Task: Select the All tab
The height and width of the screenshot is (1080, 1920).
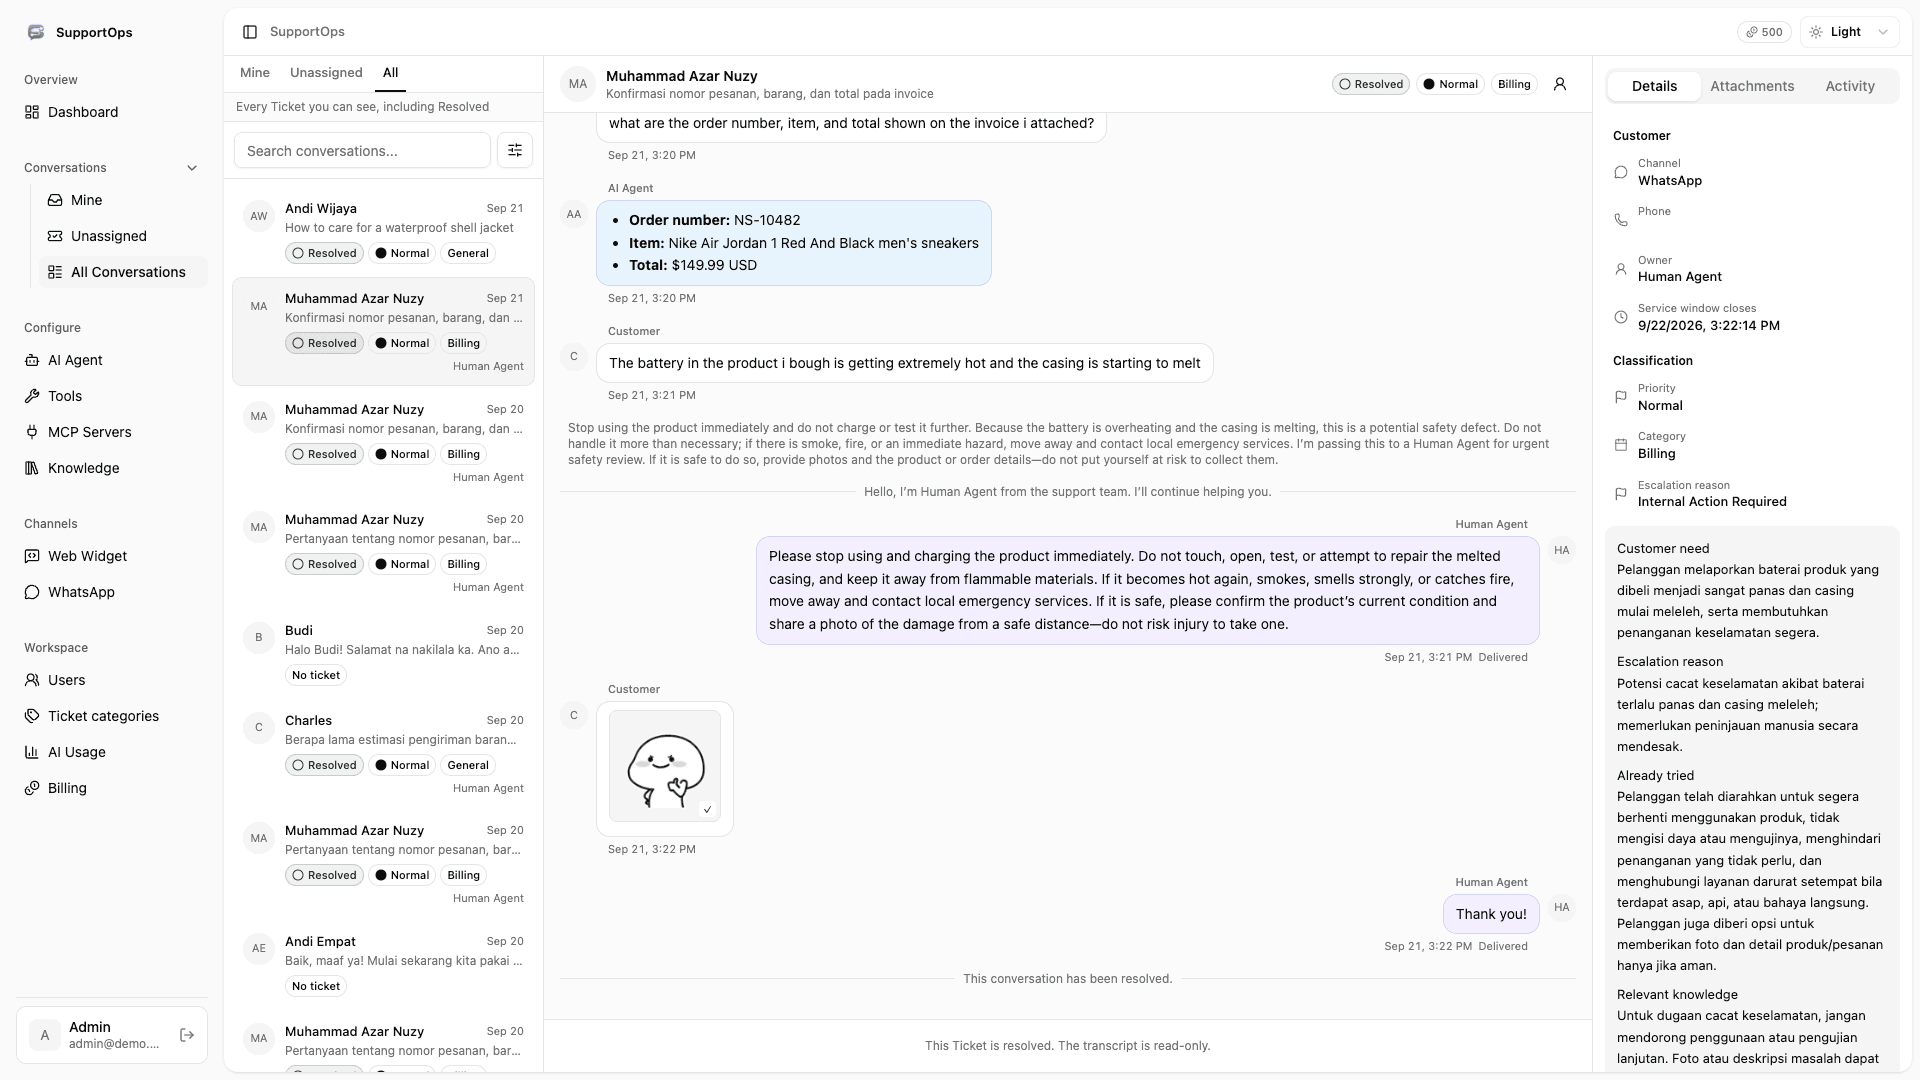Action: tap(390, 72)
